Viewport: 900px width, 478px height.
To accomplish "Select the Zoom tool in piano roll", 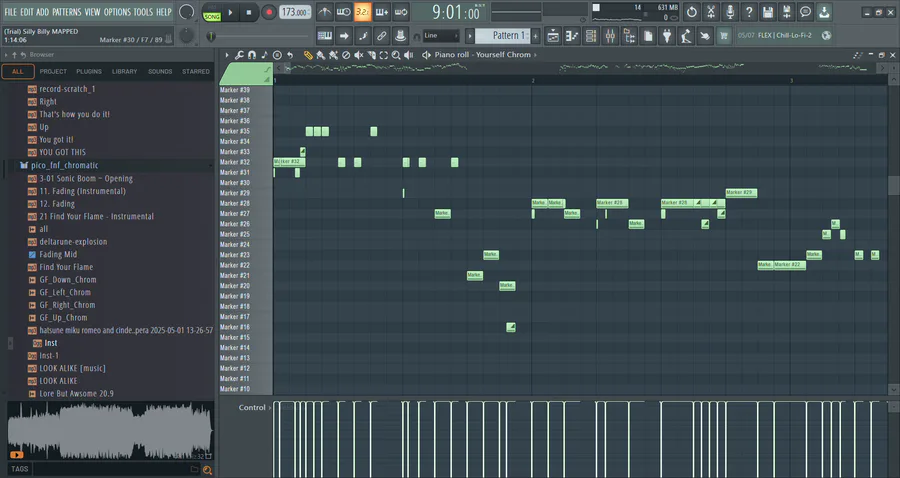I will point(396,55).
